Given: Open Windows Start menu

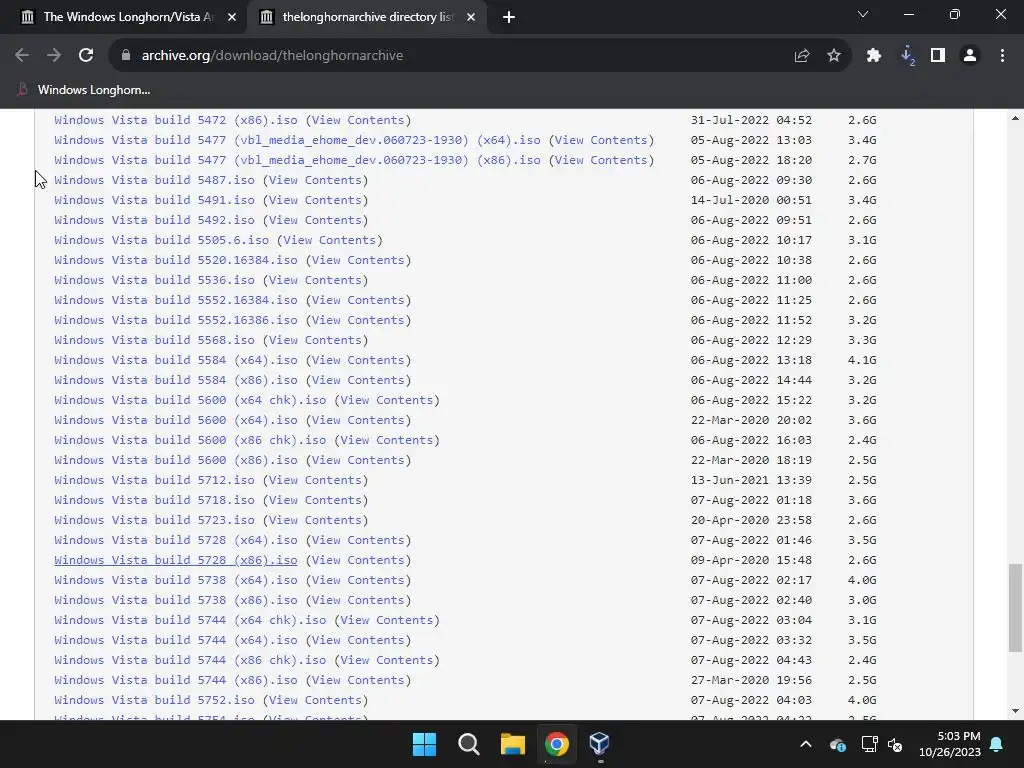Looking at the screenshot, I should click(424, 744).
